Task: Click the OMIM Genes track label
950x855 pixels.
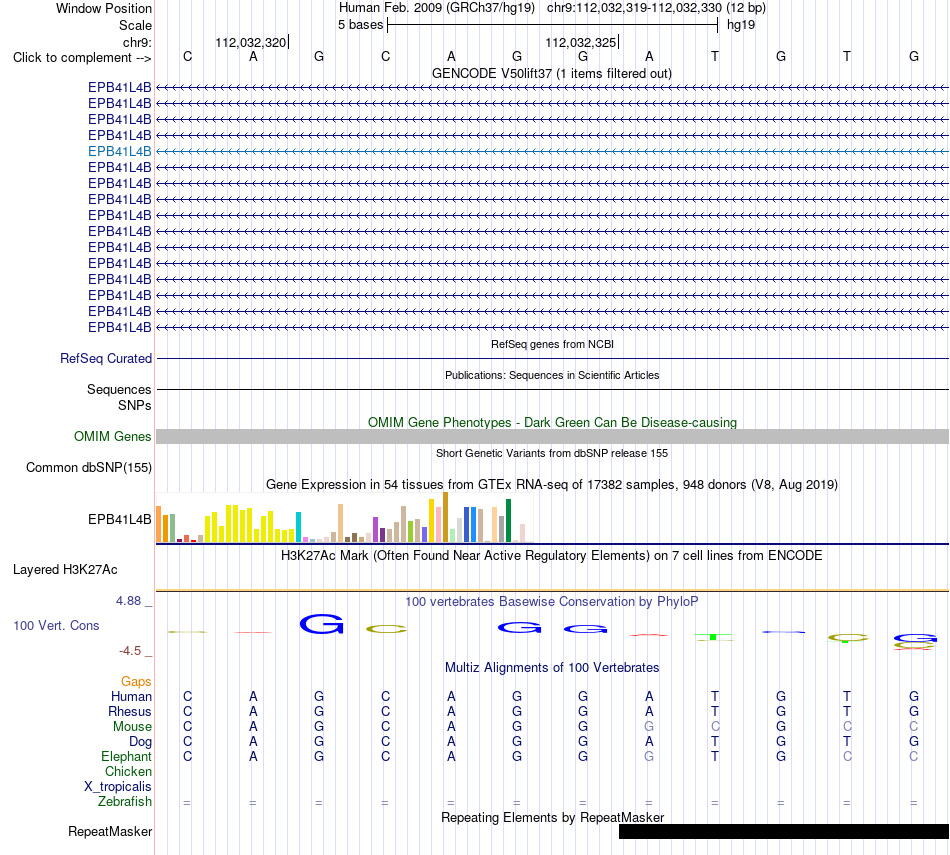Action: pyautogui.click(x=113, y=436)
